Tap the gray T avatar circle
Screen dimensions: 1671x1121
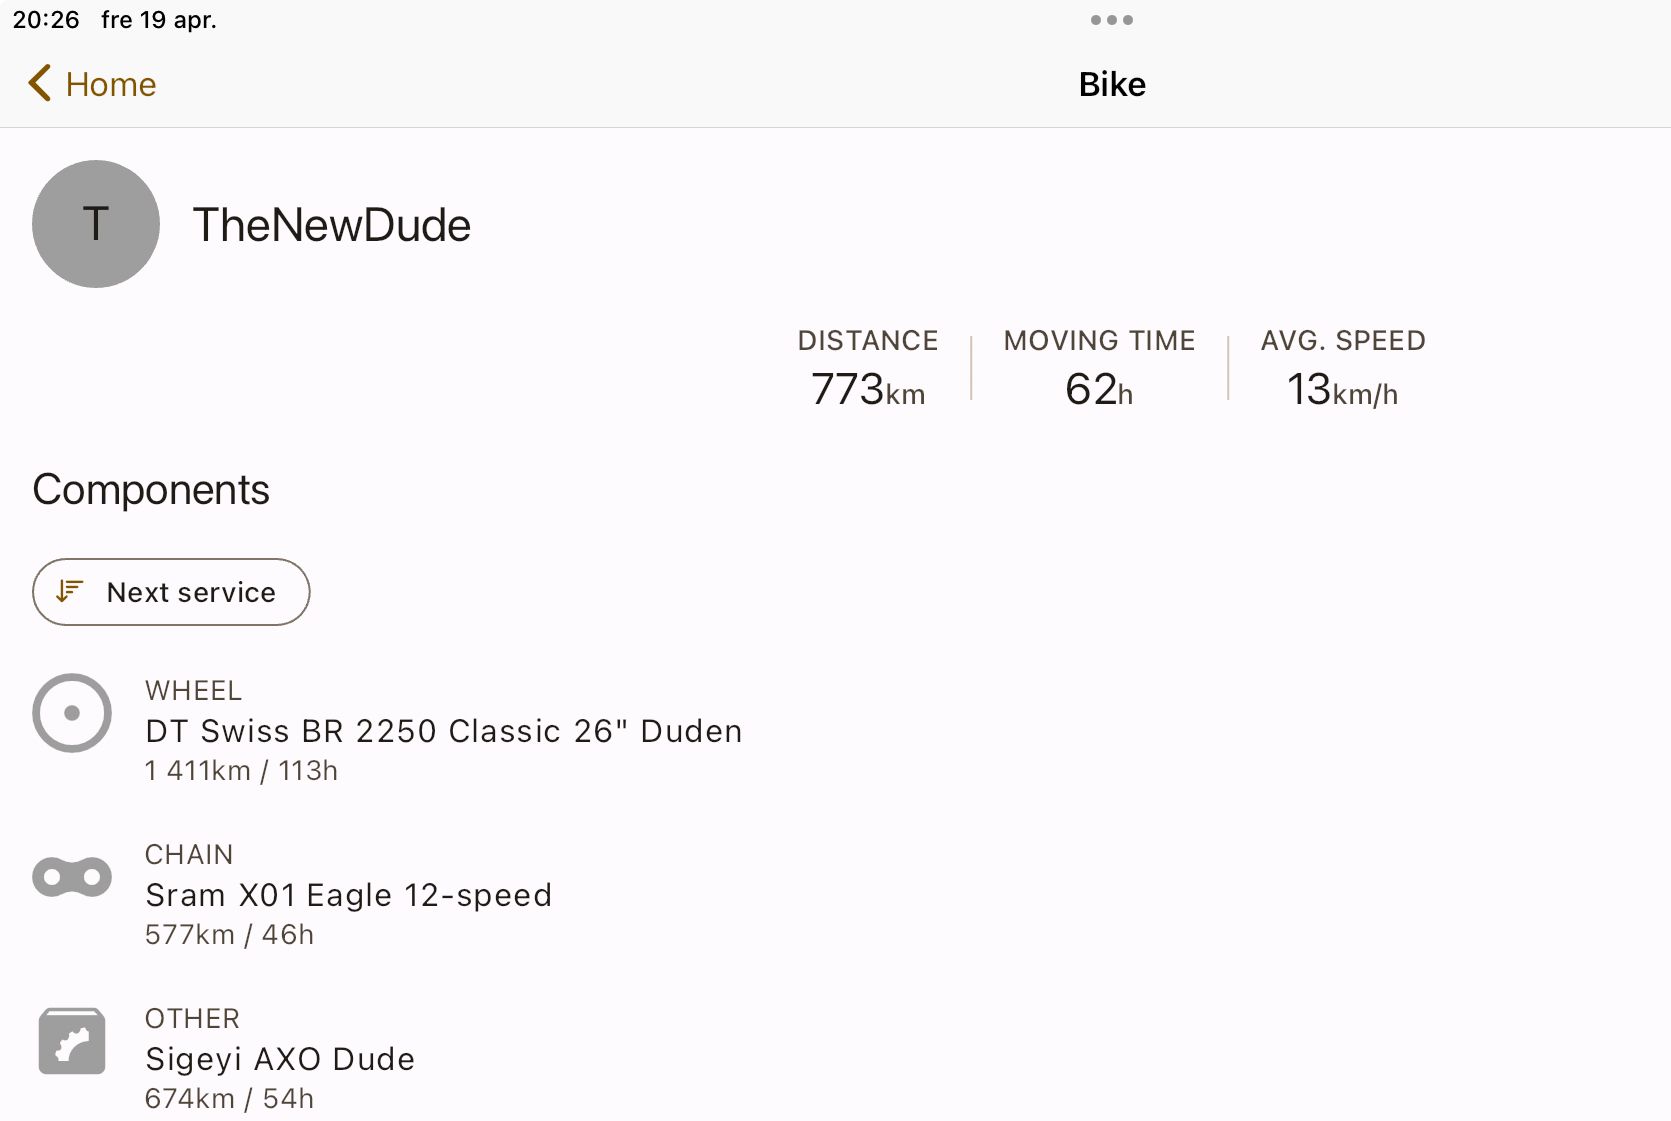point(96,224)
